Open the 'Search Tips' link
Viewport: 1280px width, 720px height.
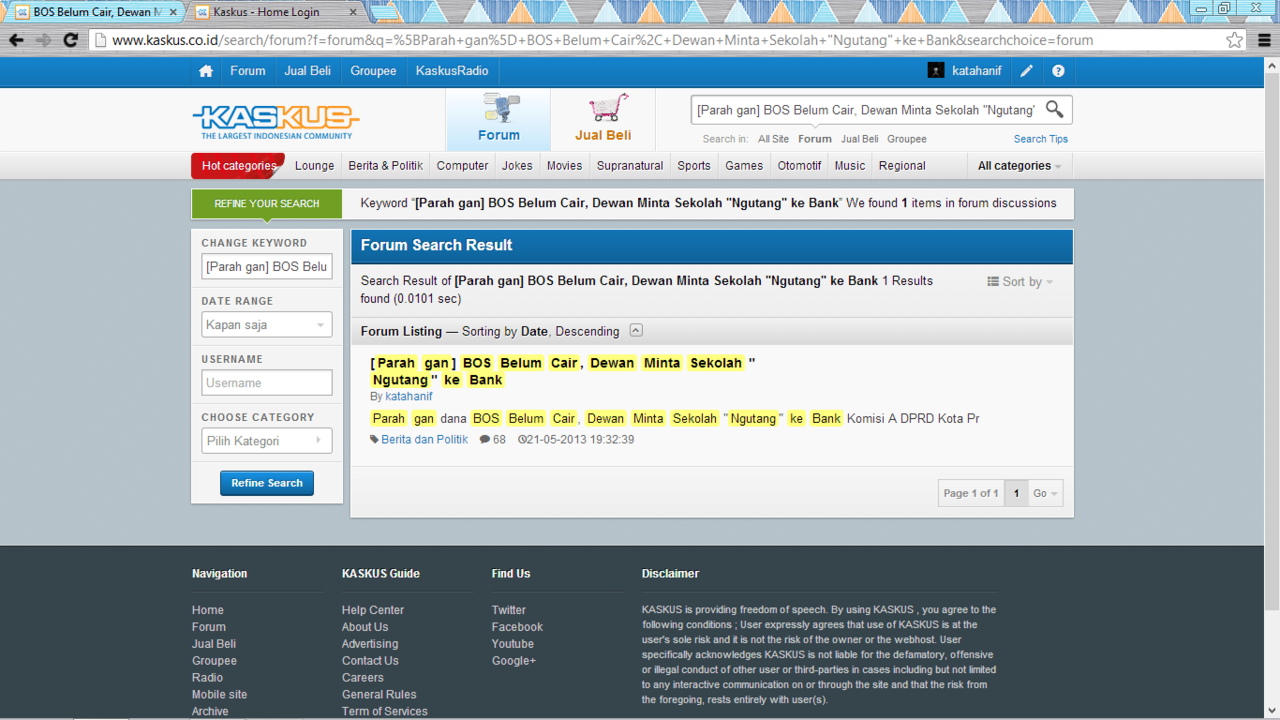pyautogui.click(x=1041, y=139)
